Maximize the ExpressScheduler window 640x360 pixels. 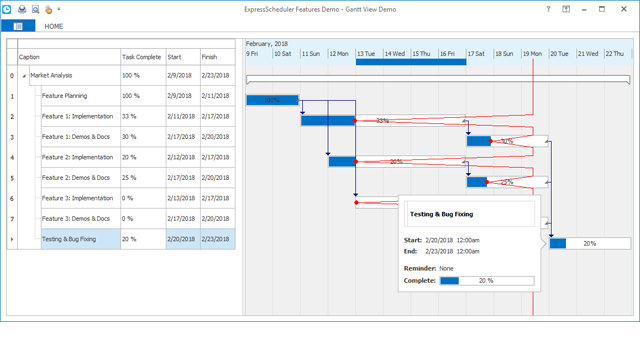tap(602, 9)
